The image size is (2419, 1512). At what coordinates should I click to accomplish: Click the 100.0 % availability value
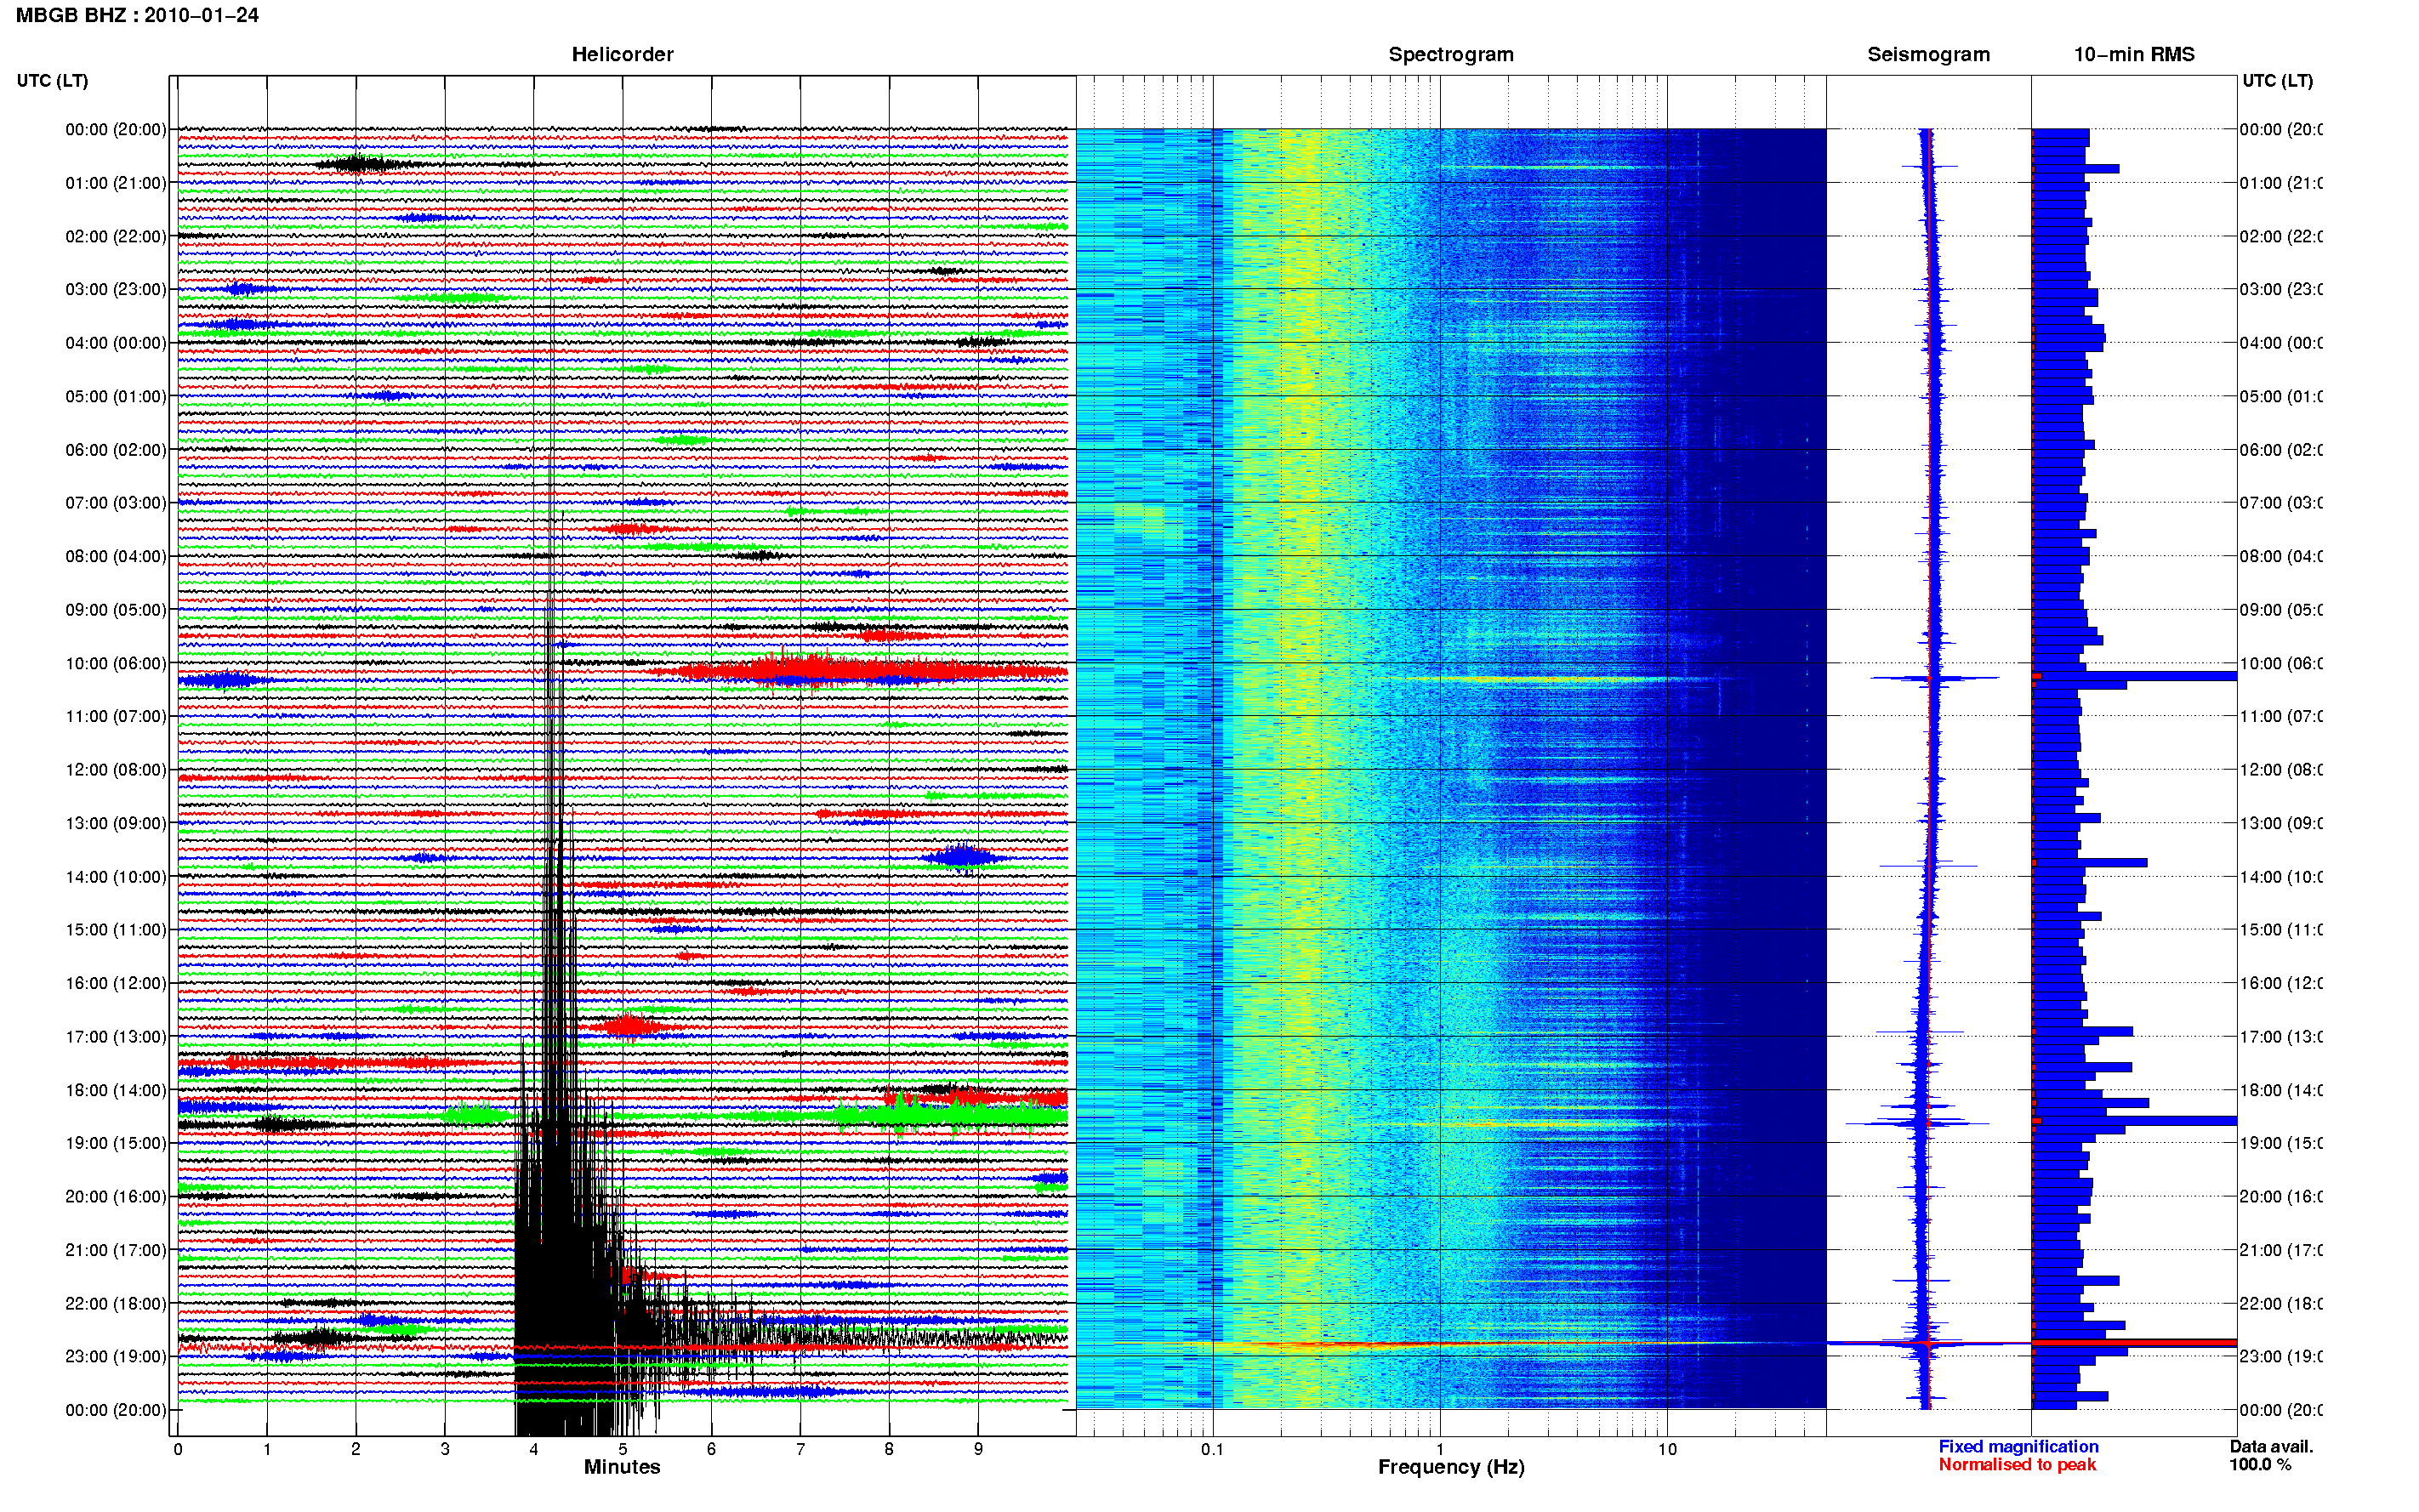2260,1464
